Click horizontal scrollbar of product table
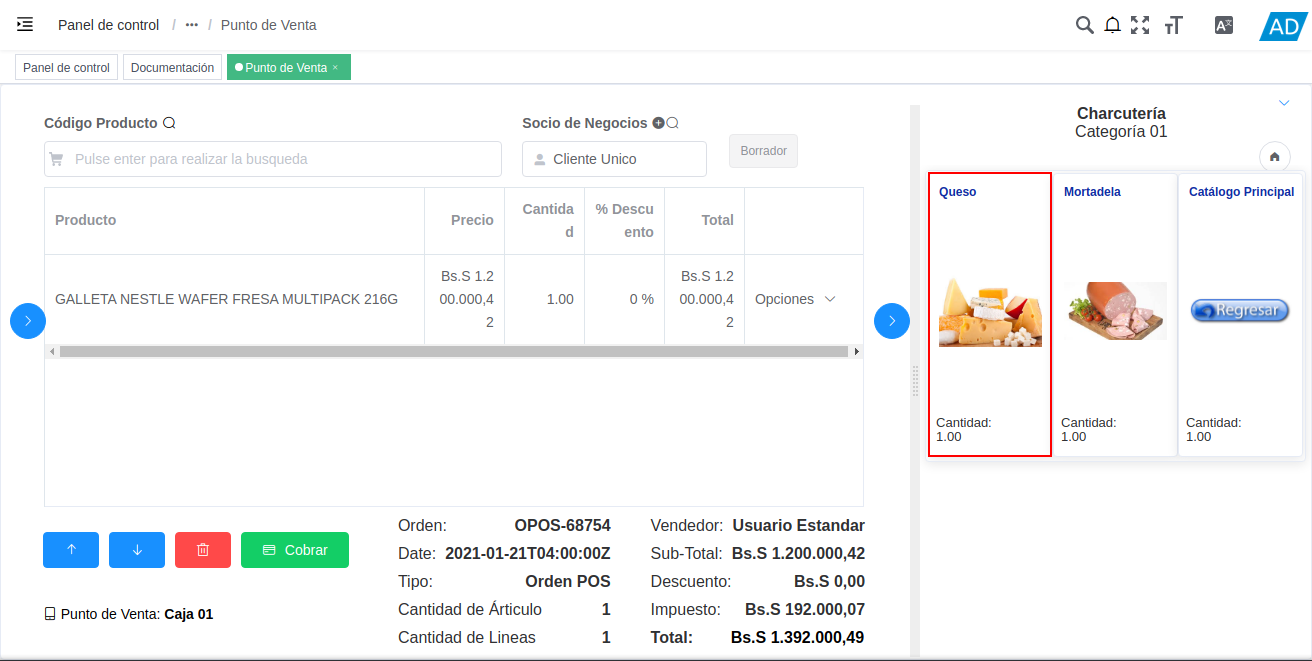Image resolution: width=1312 pixels, height=661 pixels. pyautogui.click(x=454, y=352)
